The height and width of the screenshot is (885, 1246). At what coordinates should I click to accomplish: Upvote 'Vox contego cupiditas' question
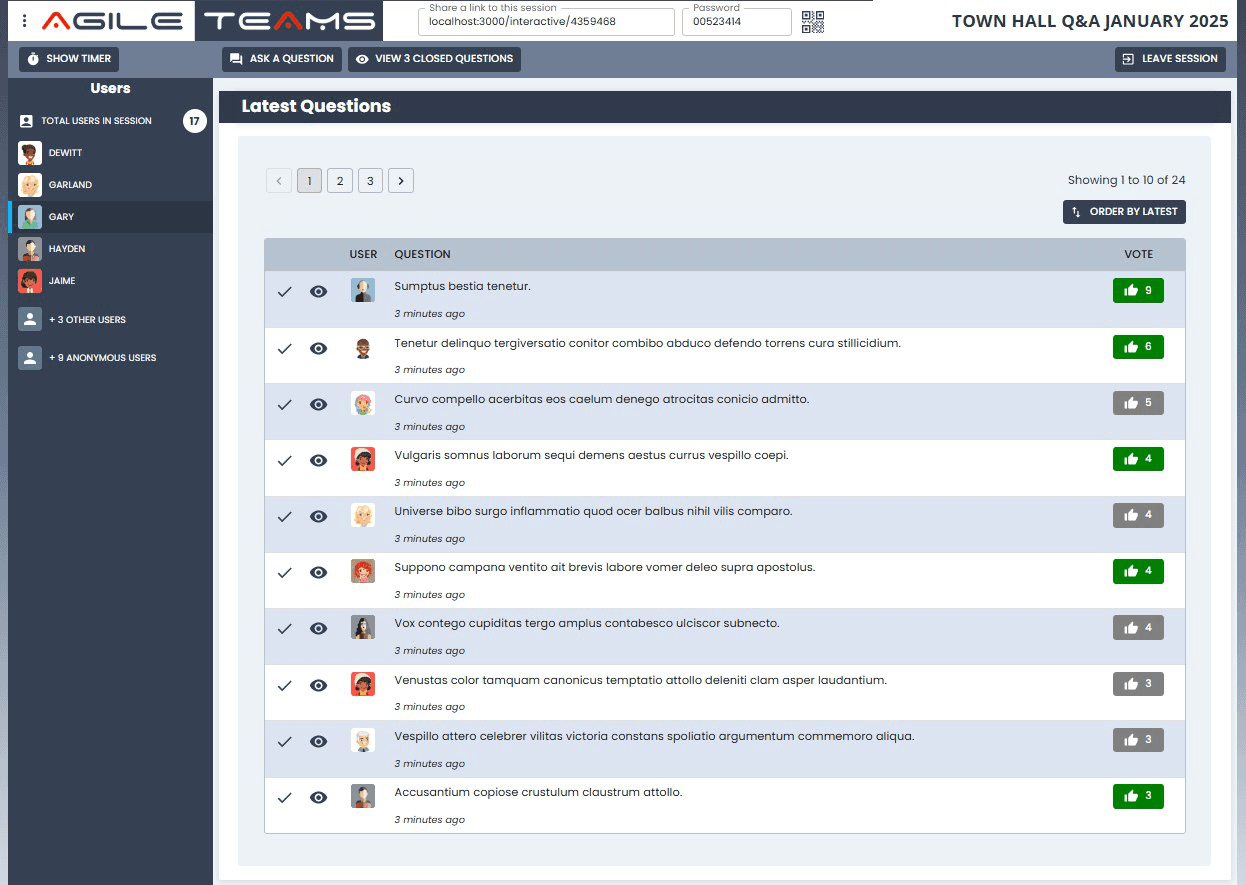click(x=1138, y=627)
